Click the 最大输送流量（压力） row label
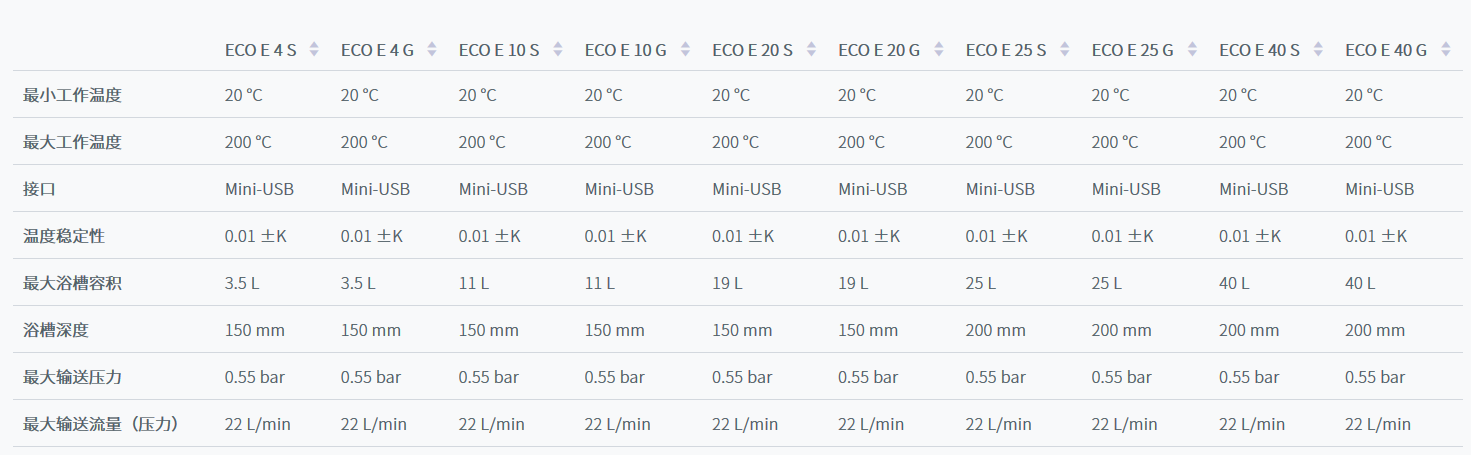 pos(102,424)
